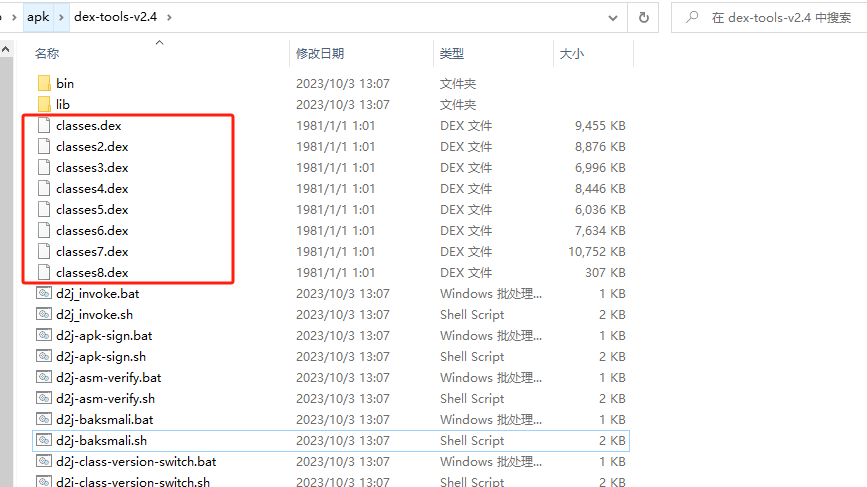
Task: Select the classes3.dex file name
Action: (92, 167)
